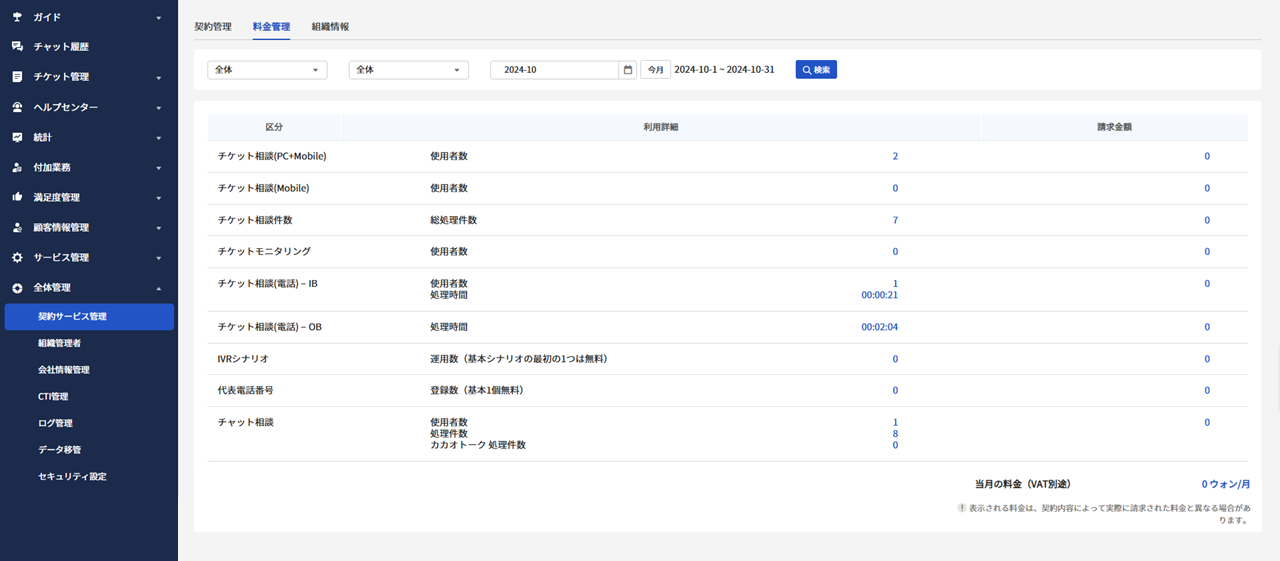This screenshot has width=1280, height=561.
Task: Open the second 全体 dropdown
Action: pyautogui.click(x=408, y=70)
